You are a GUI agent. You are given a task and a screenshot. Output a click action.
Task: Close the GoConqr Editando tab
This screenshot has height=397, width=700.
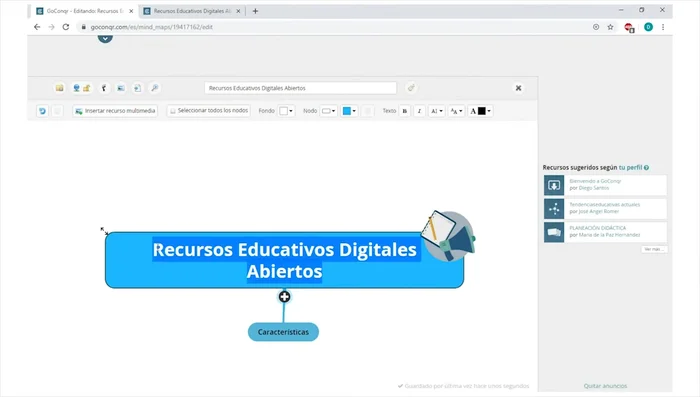point(131,11)
